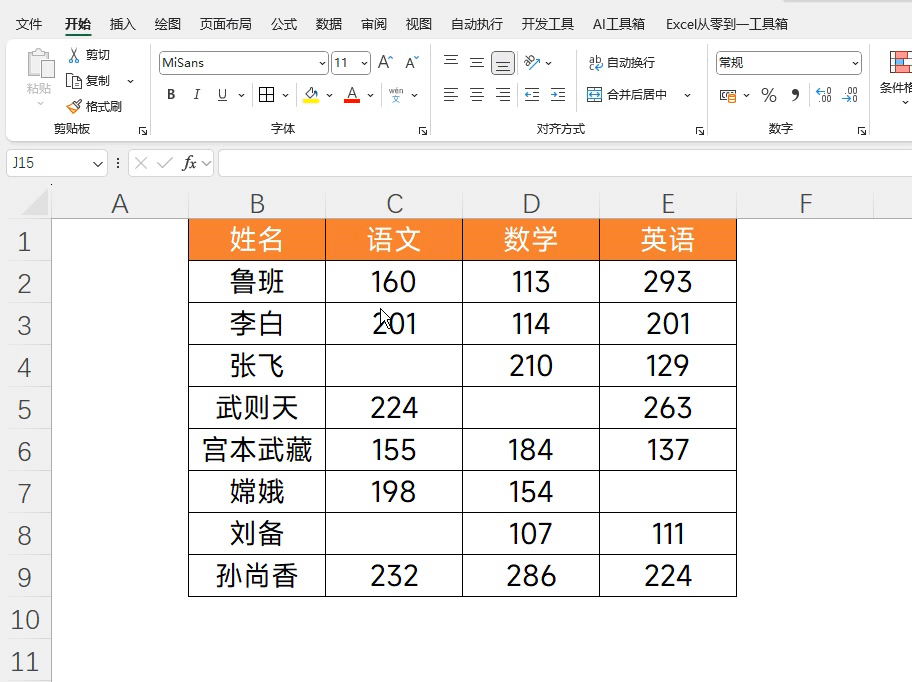The height and width of the screenshot is (682, 912).
Task: Expand the merge and center dropdown arrow
Action: pyautogui.click(x=687, y=95)
